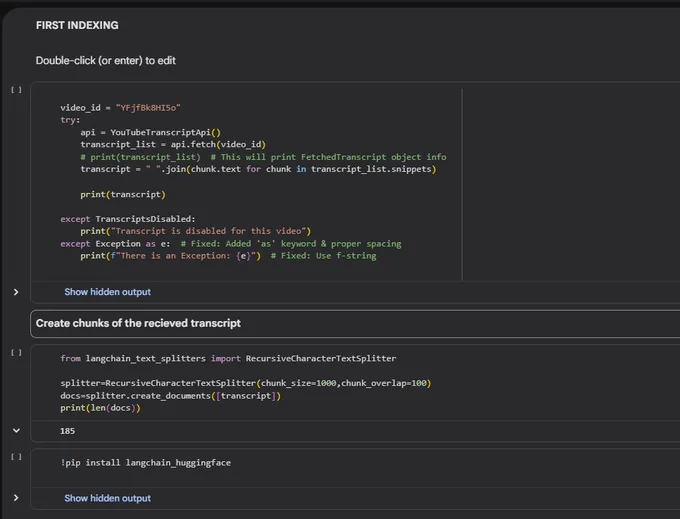Viewport: 680px width, 519px height.
Task: Run the RecursiveCharacterTextSplitter cell
Action: [x=16, y=353]
